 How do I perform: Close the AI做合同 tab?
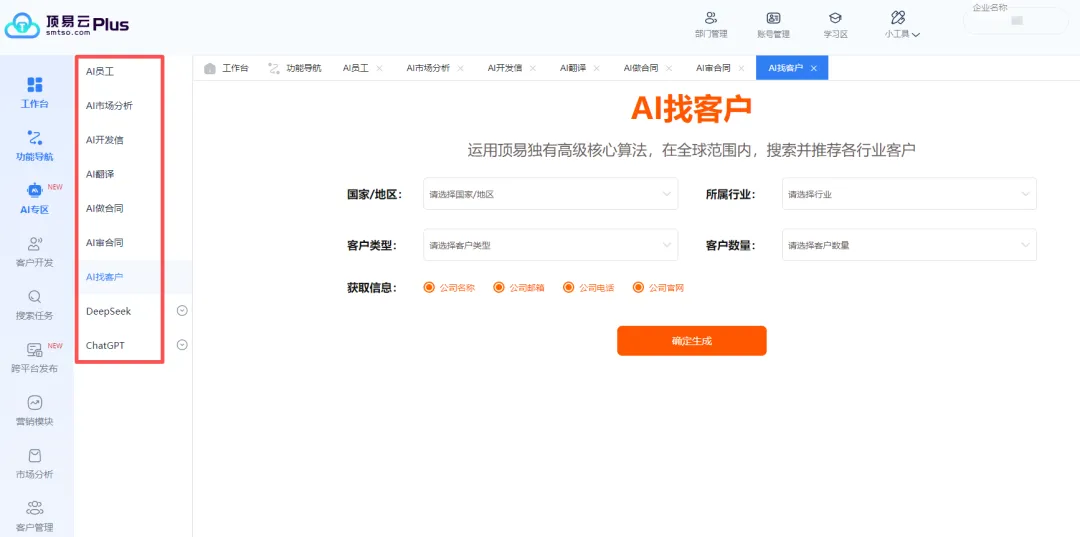[669, 68]
